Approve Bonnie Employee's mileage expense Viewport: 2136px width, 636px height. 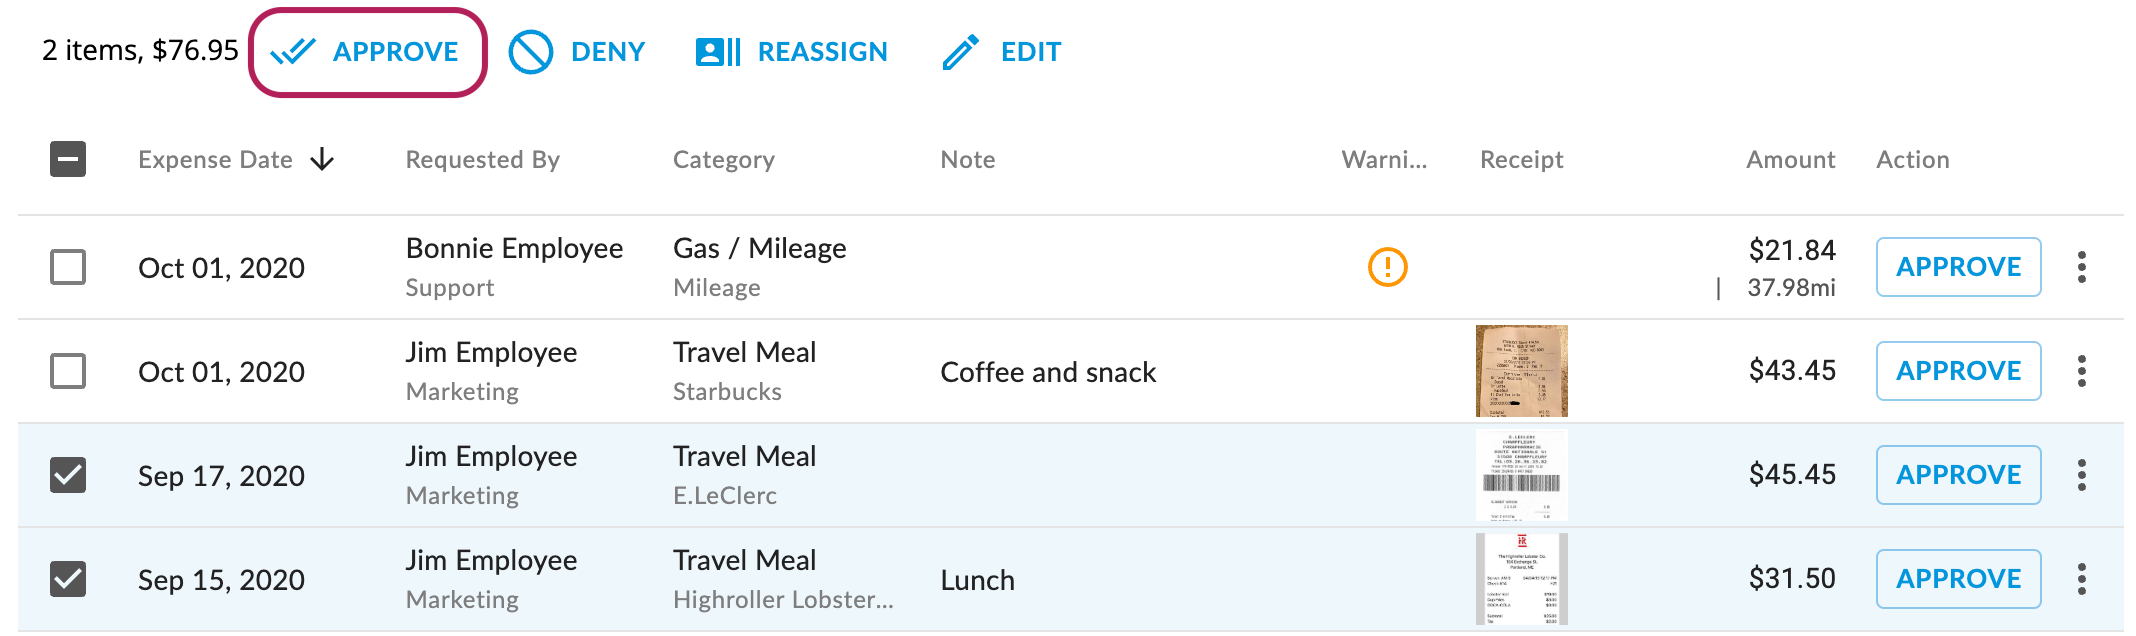1958,267
